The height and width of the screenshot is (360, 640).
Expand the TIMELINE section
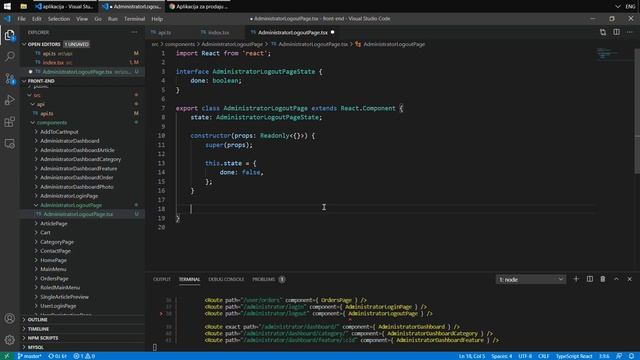coord(38,329)
